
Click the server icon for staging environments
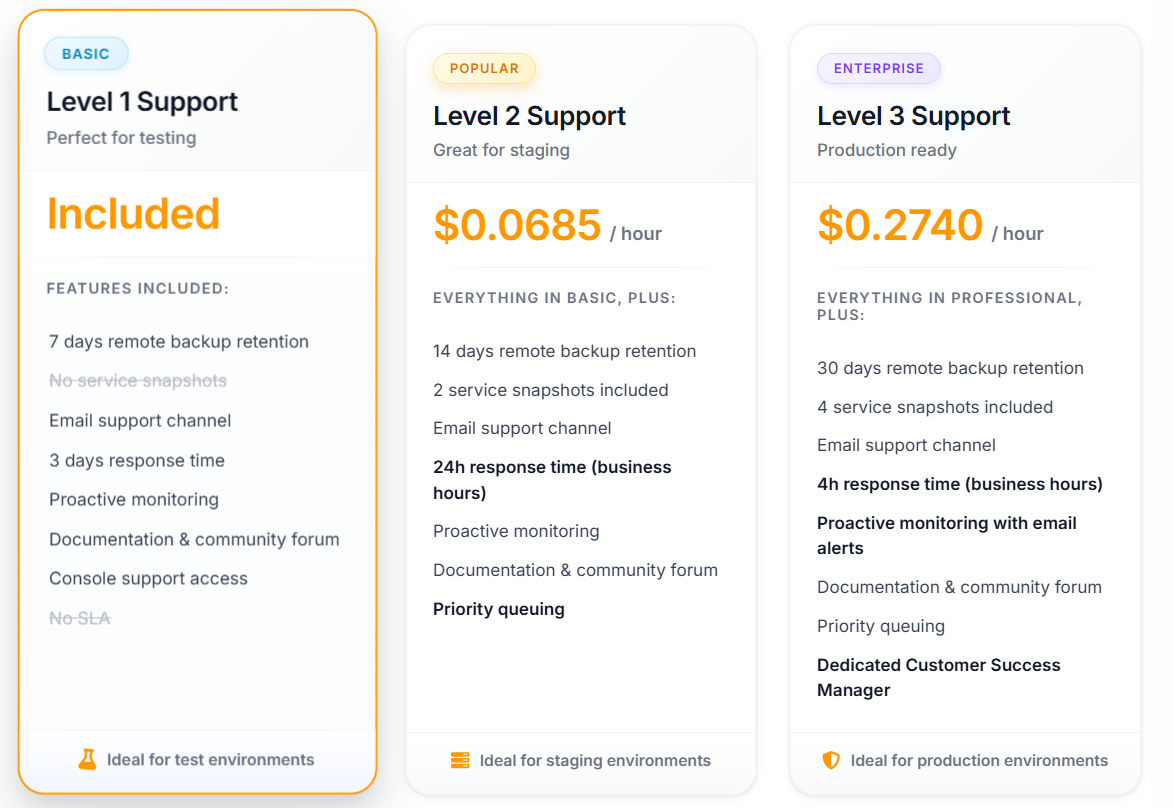coord(460,761)
